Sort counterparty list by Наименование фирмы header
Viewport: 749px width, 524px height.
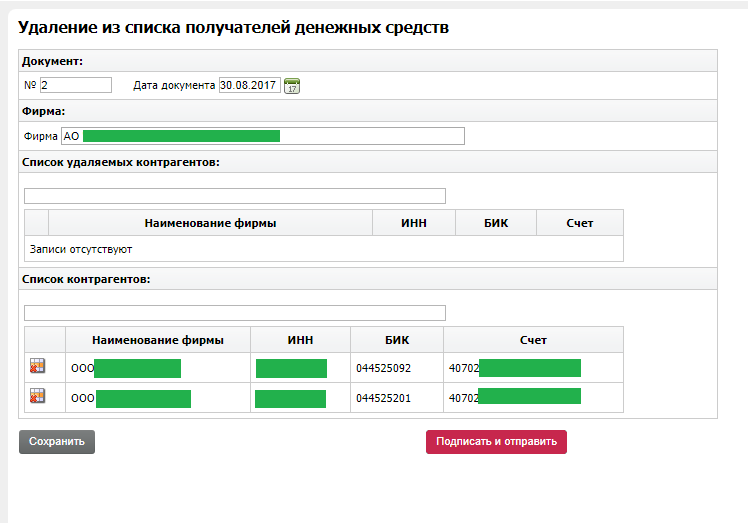(x=158, y=340)
